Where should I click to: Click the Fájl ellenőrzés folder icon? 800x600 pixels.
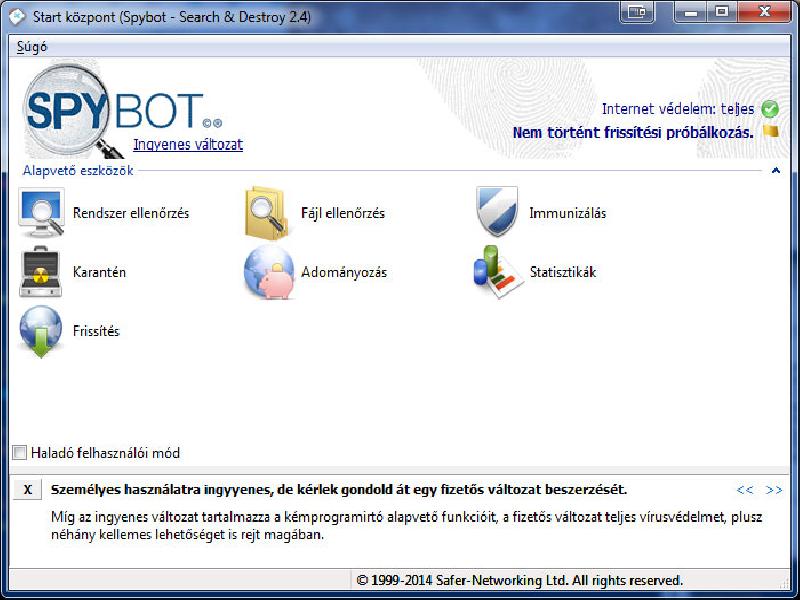tap(266, 213)
